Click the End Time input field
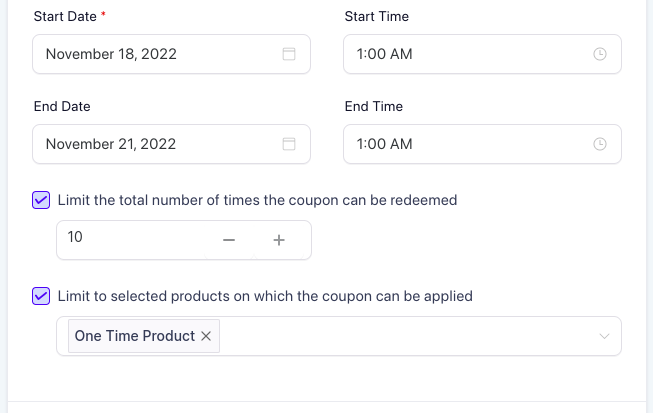This screenshot has width=653, height=413. pyautogui.click(x=460, y=144)
